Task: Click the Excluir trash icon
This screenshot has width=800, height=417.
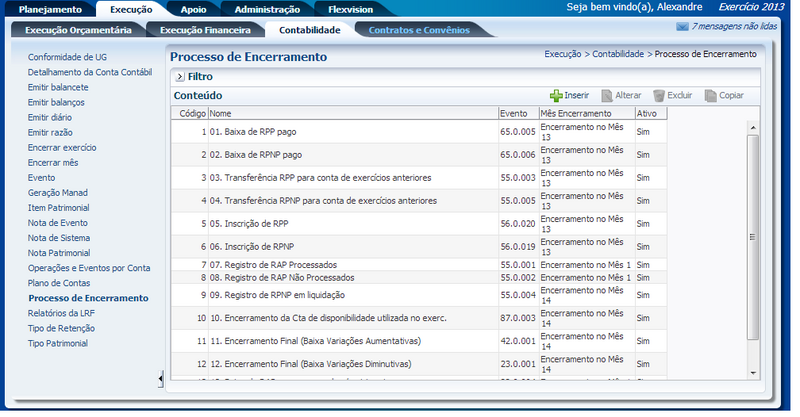Action: pyautogui.click(x=659, y=95)
